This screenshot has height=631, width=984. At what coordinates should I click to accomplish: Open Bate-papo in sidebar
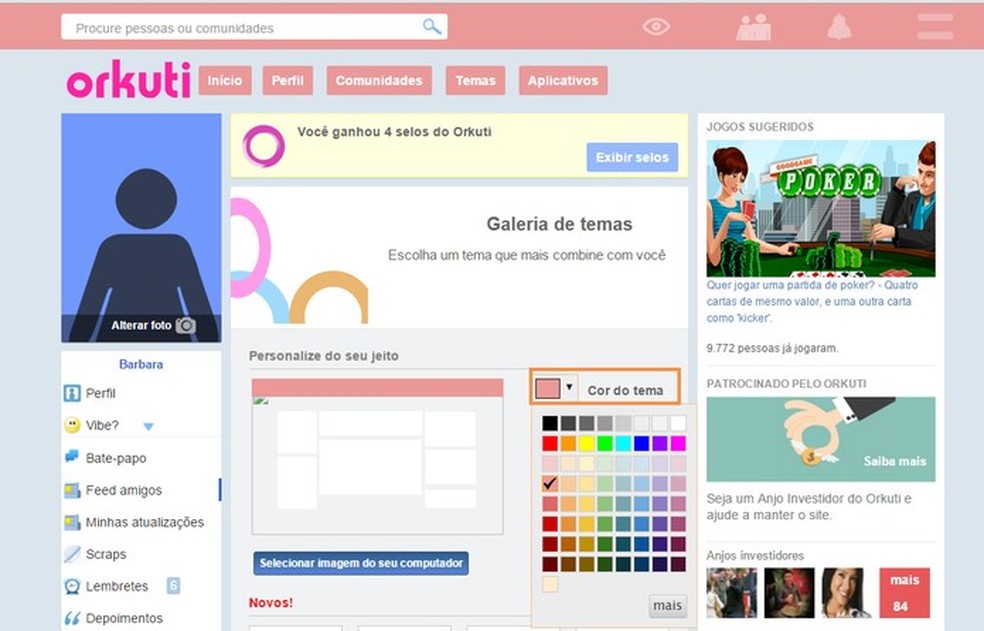click(116, 458)
